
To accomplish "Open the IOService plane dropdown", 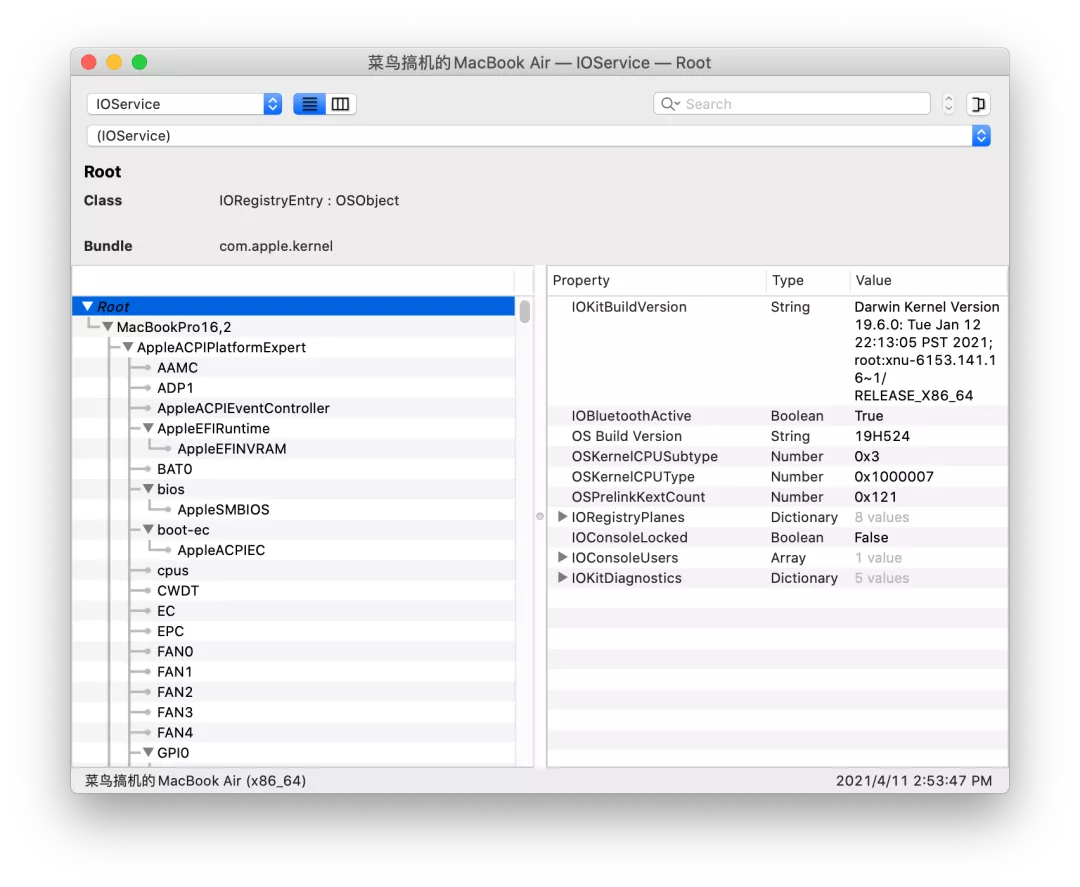I will tap(185, 104).
